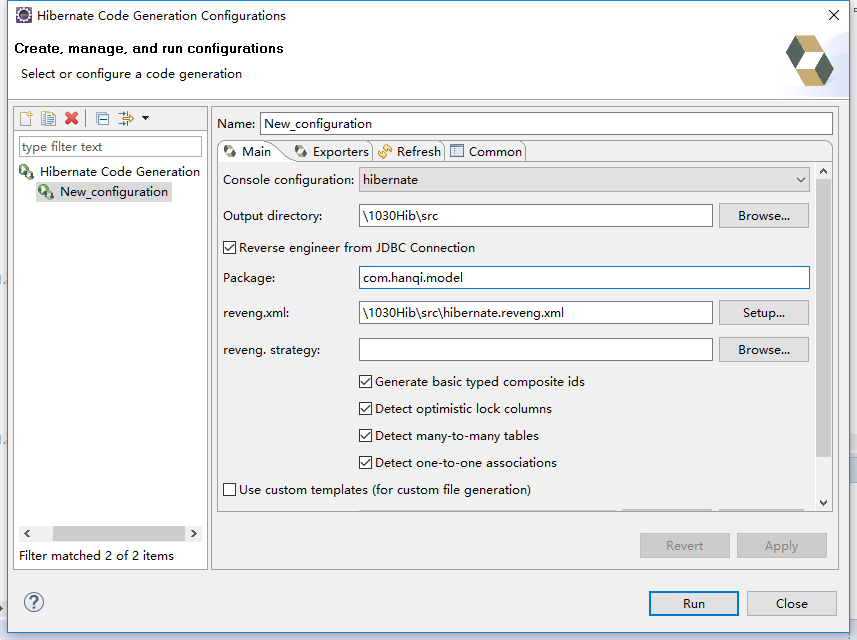Click the Main tab vertical scrollbar thumb
857x640 pixels.
point(824,318)
